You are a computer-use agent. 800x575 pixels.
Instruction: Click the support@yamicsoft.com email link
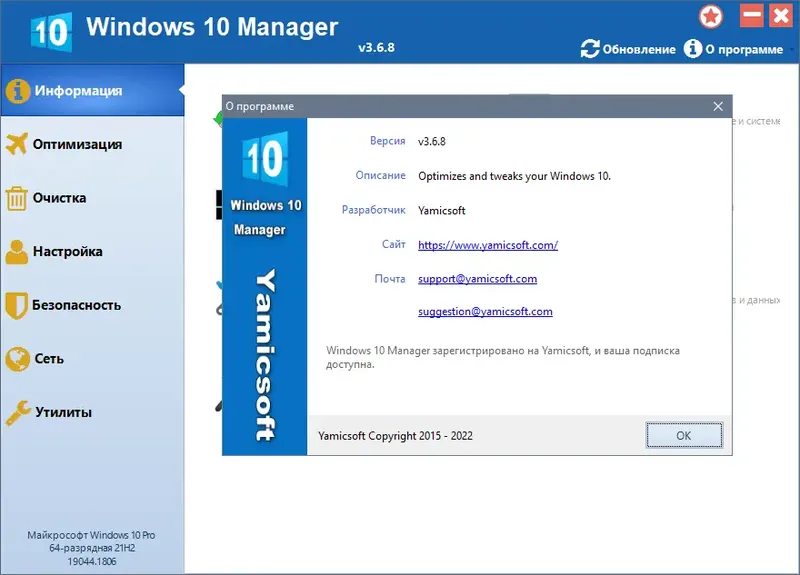pyautogui.click(x=478, y=279)
